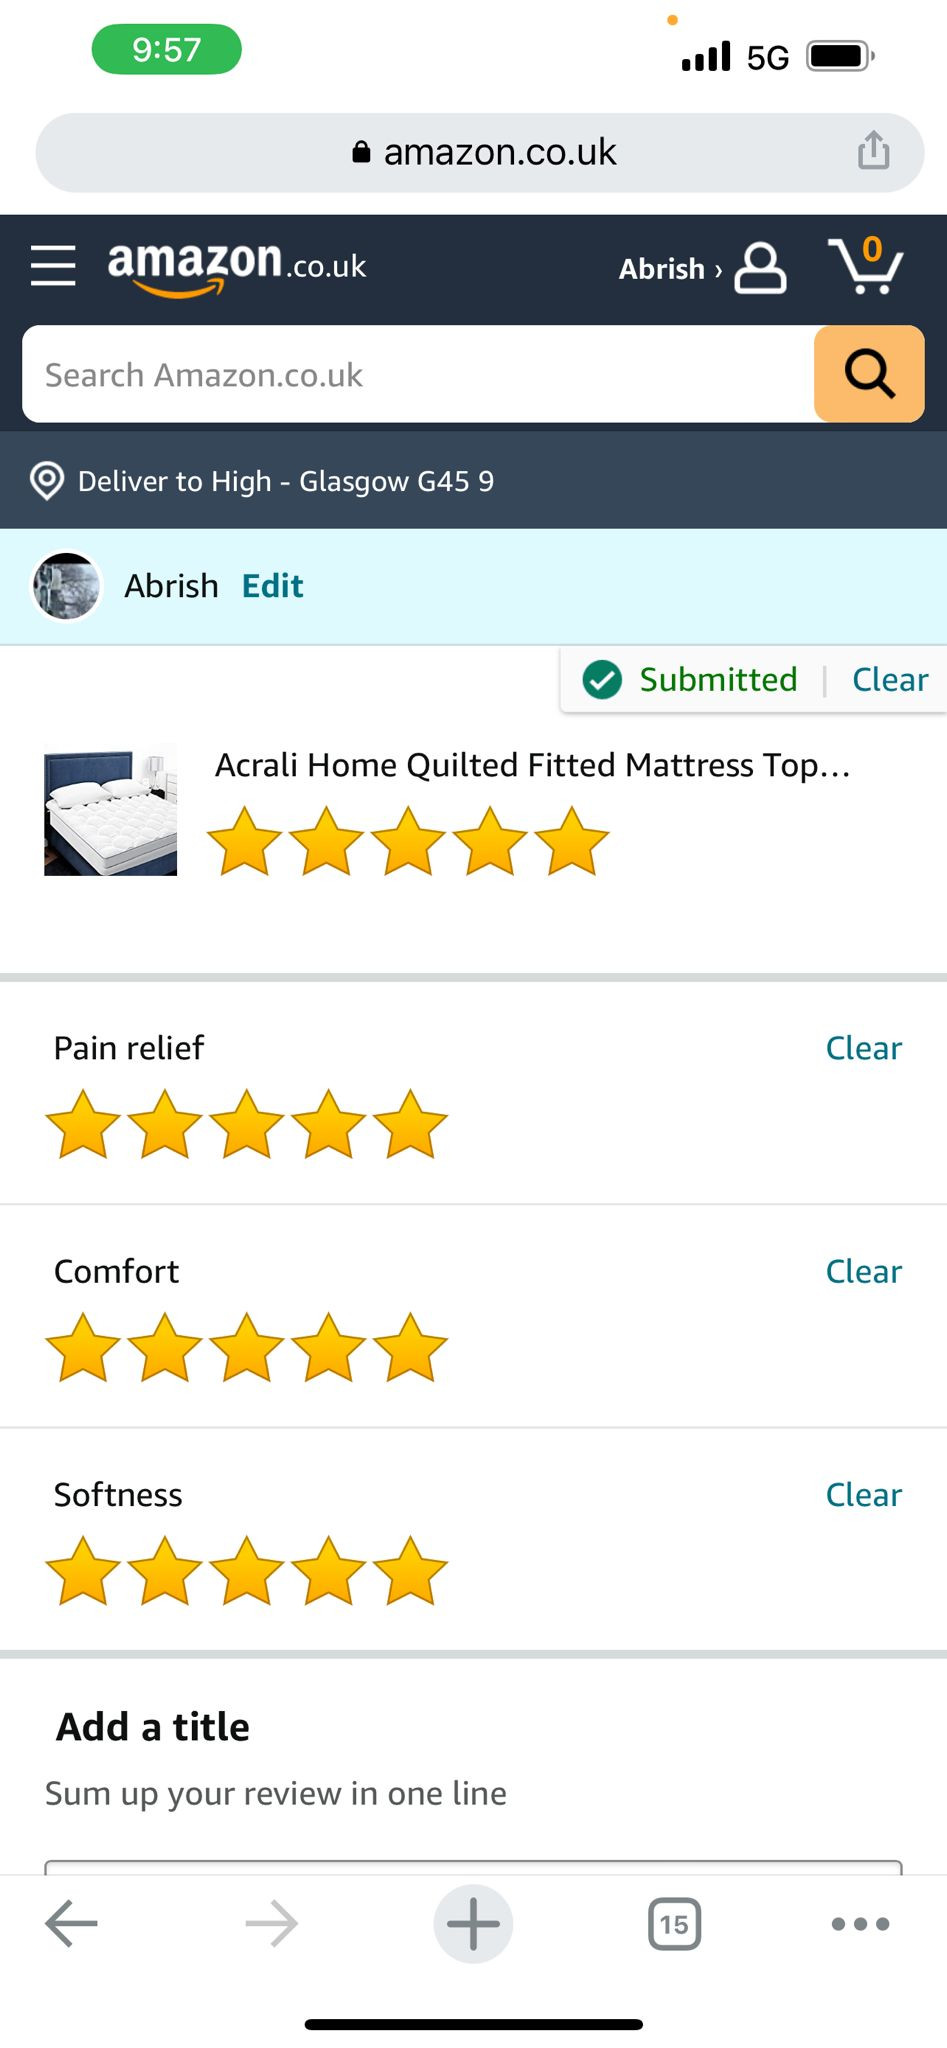
Task: Tap the shopping basket icon
Action: 866,265
